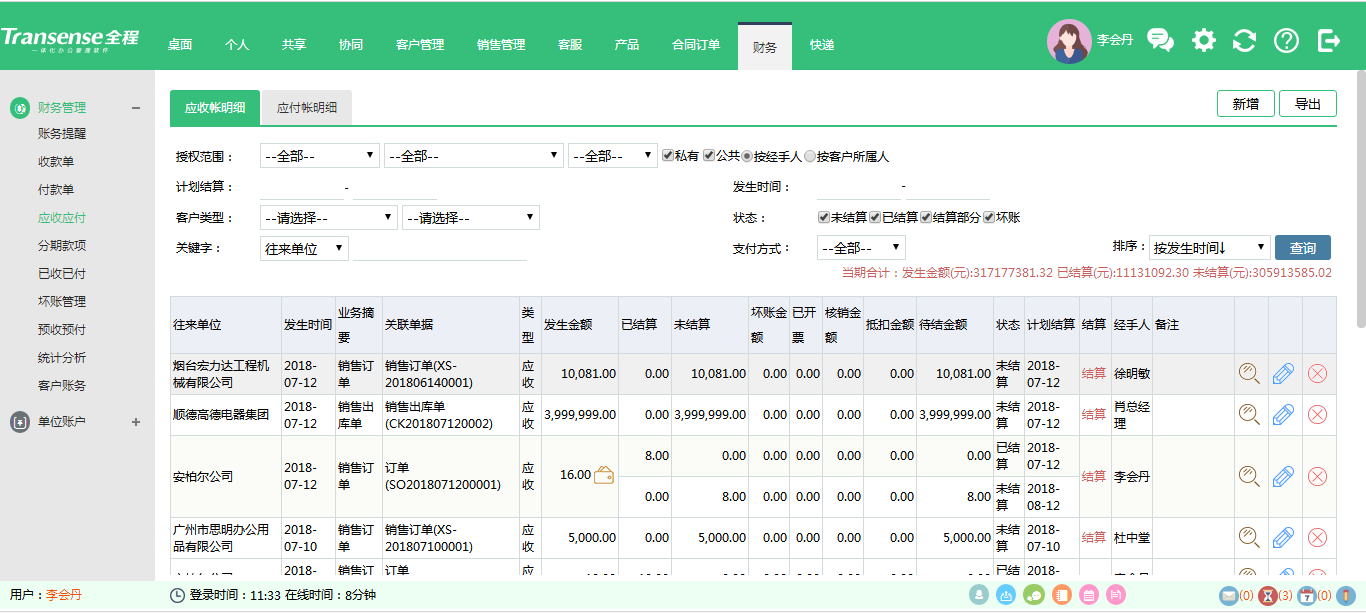This screenshot has height=613, width=1366.
Task: Edit the 广州市思明办公用品 row
Action: [x=1284, y=537]
